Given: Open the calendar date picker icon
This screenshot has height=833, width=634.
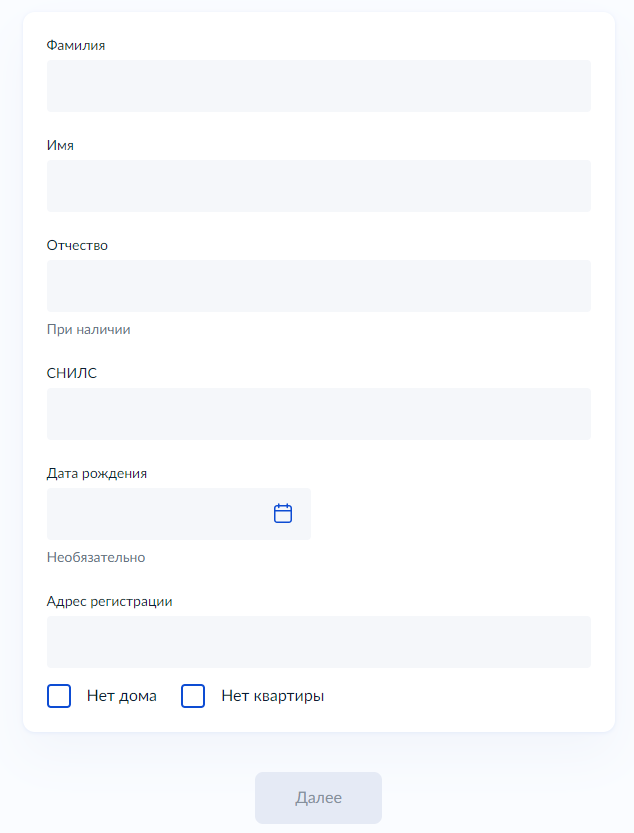Looking at the screenshot, I should tap(283, 513).
